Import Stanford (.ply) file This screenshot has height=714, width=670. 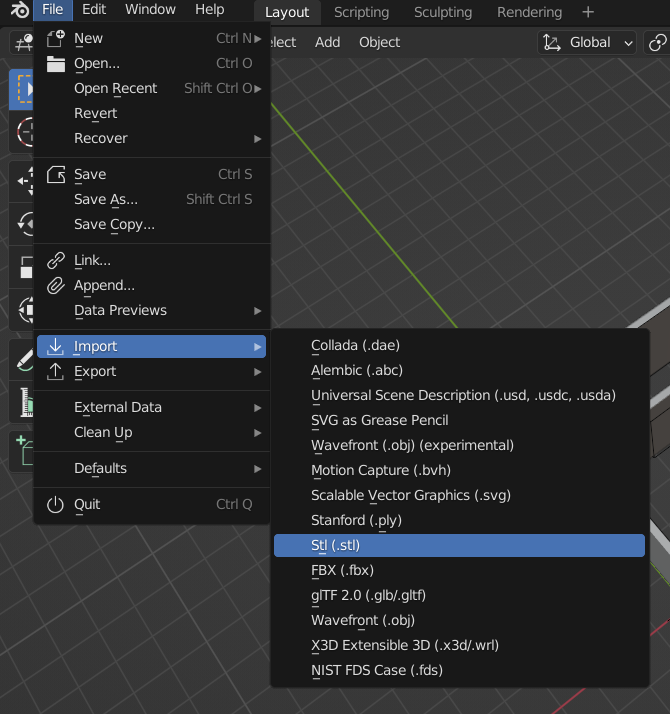point(459,520)
